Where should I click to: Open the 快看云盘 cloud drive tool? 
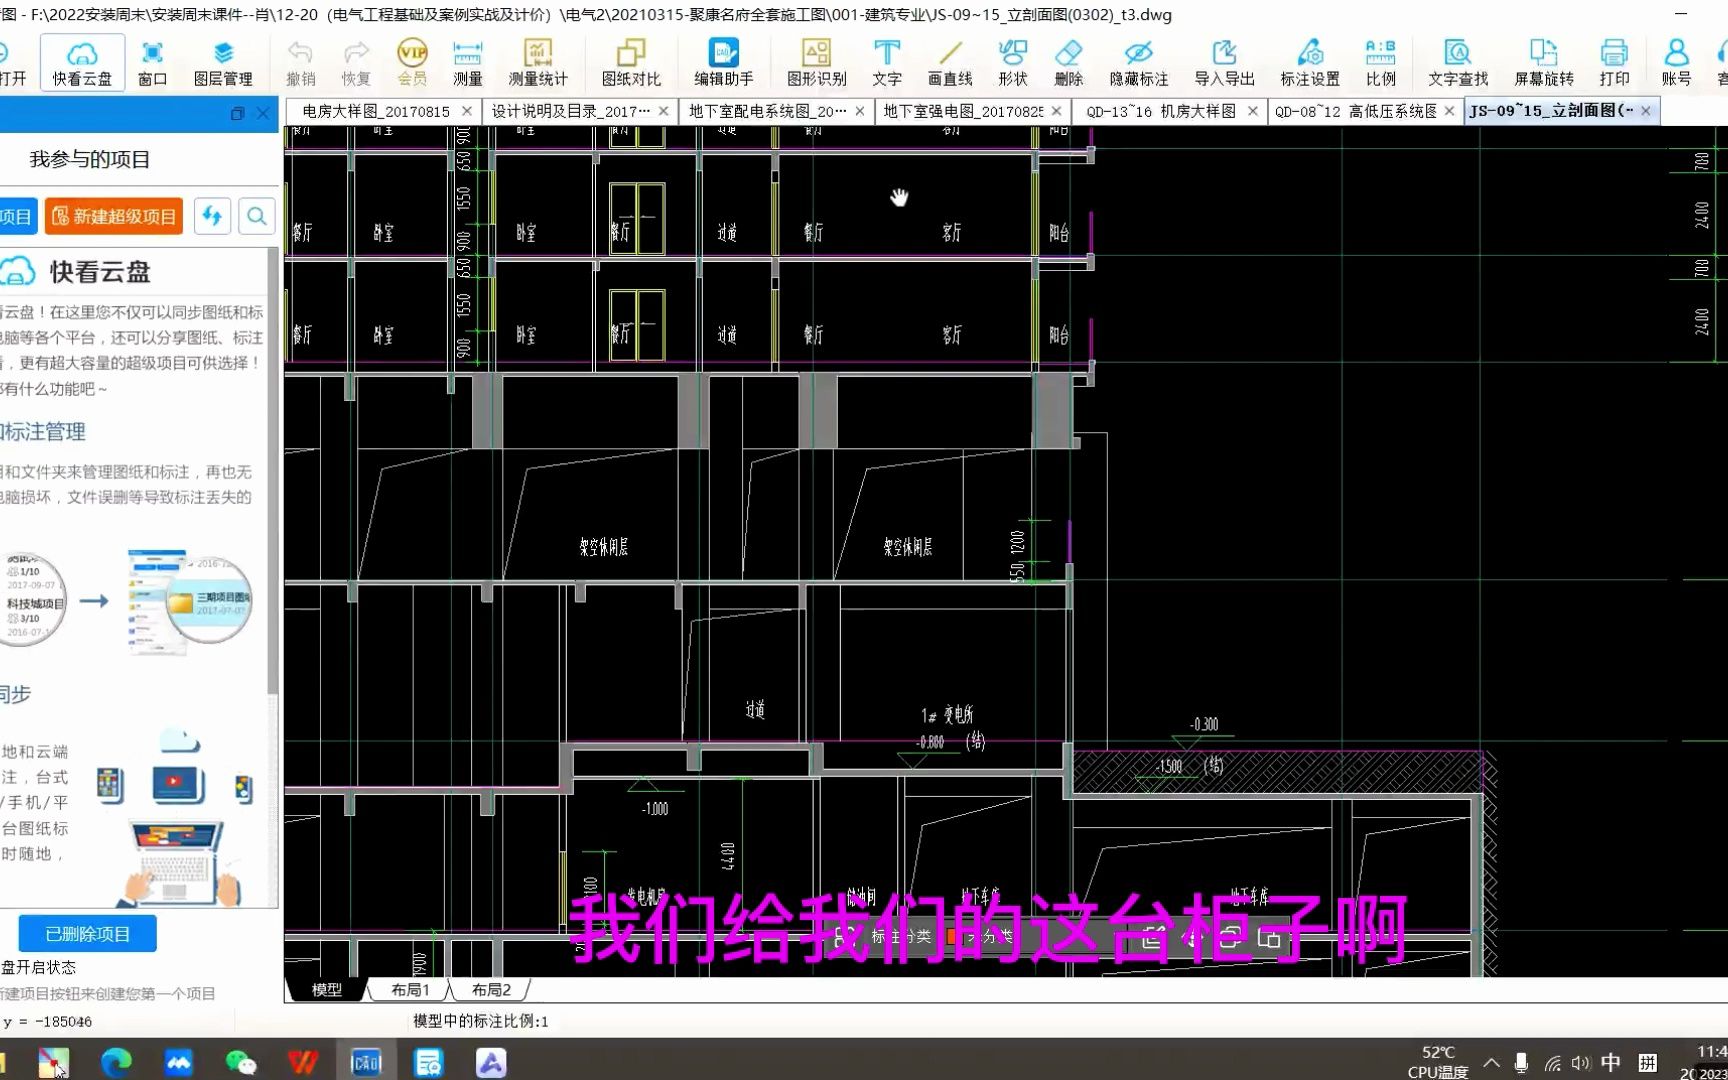click(x=82, y=62)
